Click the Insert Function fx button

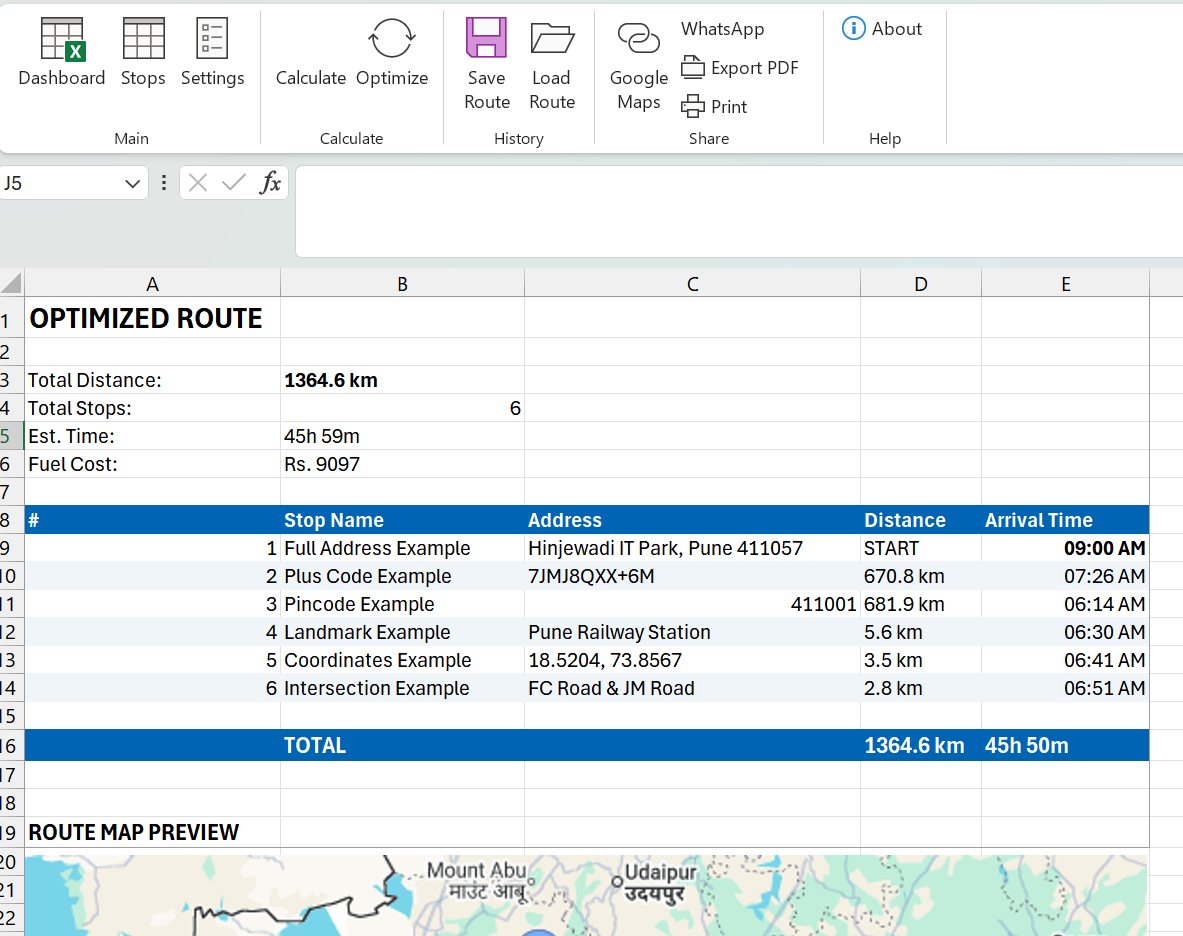[x=270, y=183]
